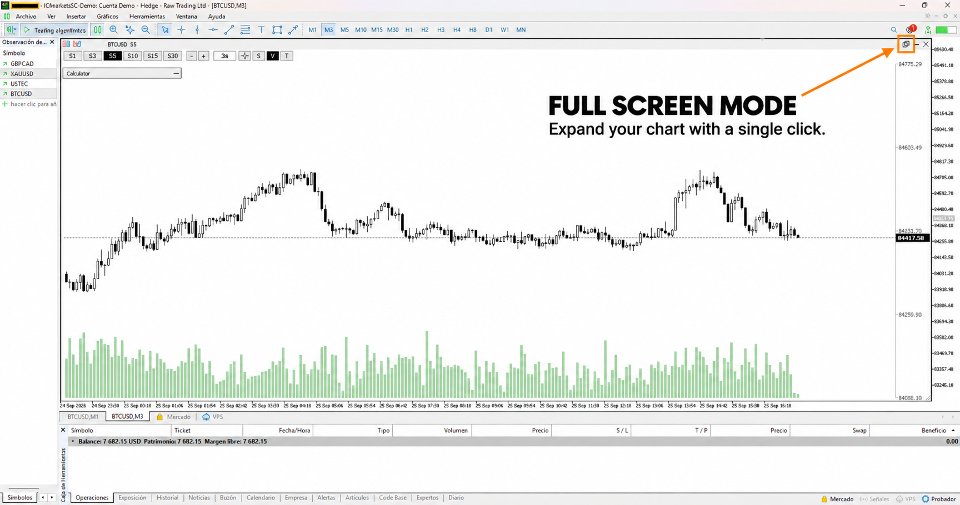Switch to the Historial tab

pos(167,498)
